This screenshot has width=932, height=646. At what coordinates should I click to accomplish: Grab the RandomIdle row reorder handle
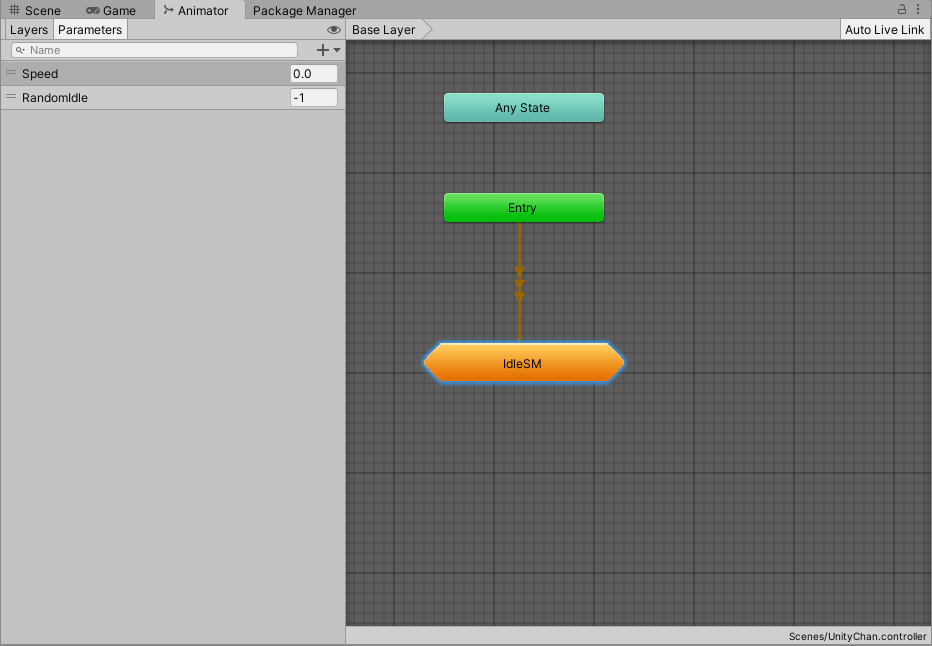(11, 96)
